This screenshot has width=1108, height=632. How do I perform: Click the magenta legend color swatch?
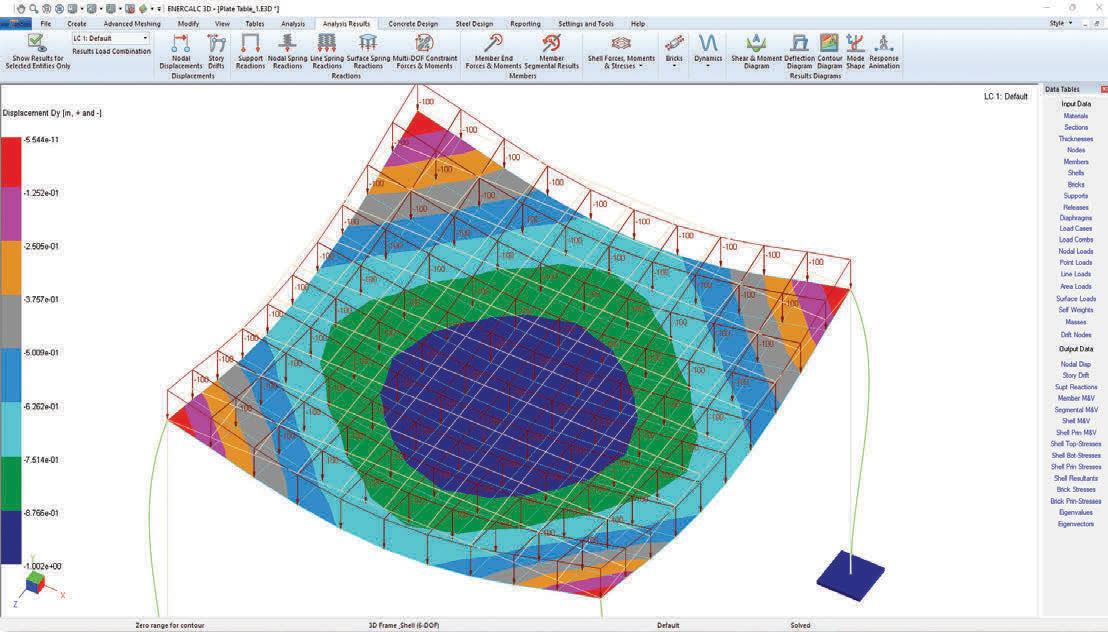point(11,214)
